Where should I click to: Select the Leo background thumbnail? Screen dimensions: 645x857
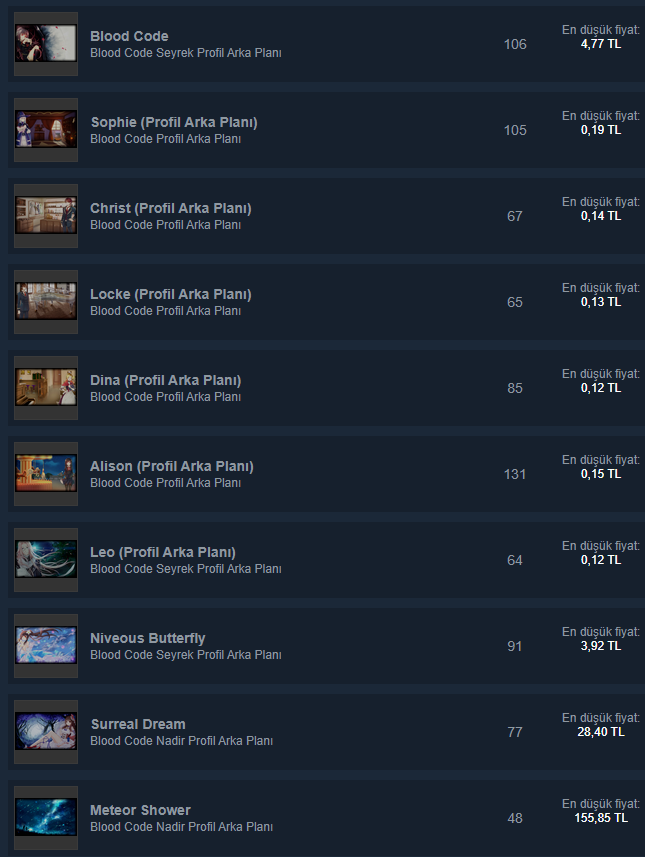click(x=46, y=560)
